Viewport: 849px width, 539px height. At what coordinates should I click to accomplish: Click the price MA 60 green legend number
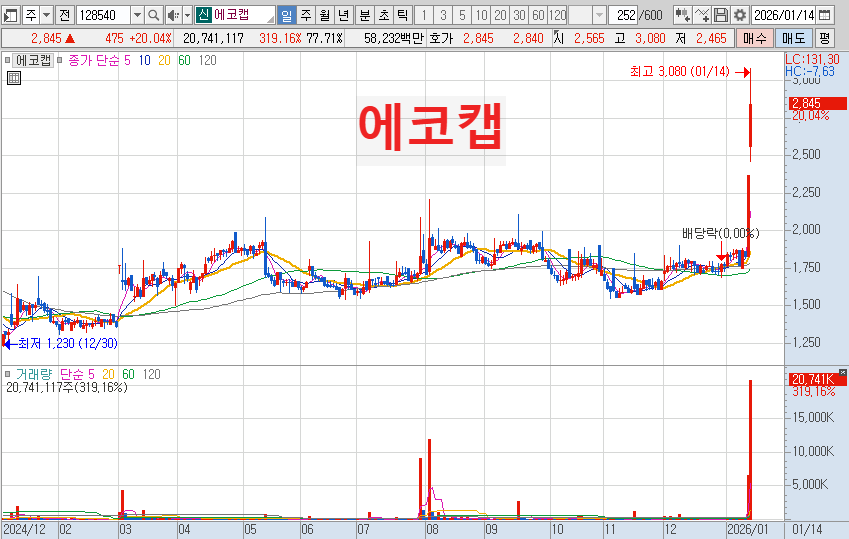[x=185, y=60]
